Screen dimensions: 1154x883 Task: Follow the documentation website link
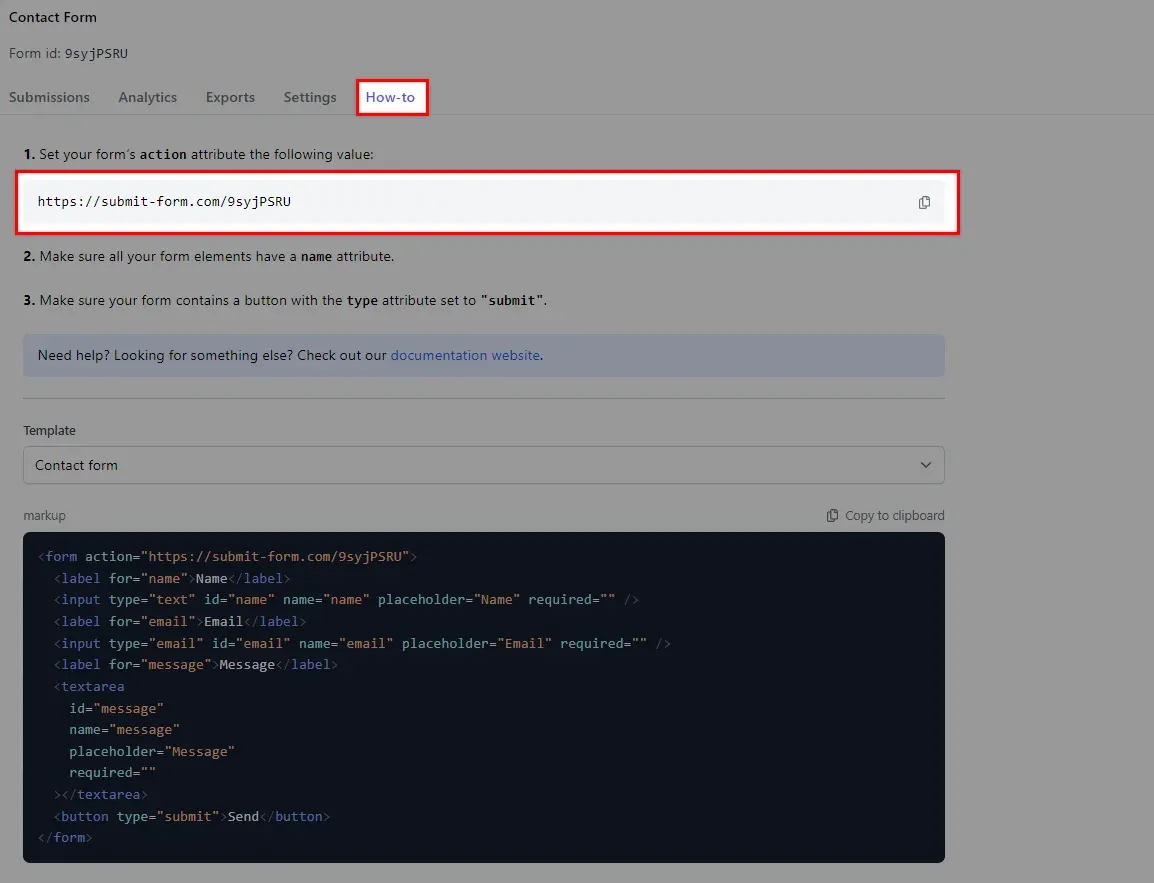tap(465, 355)
